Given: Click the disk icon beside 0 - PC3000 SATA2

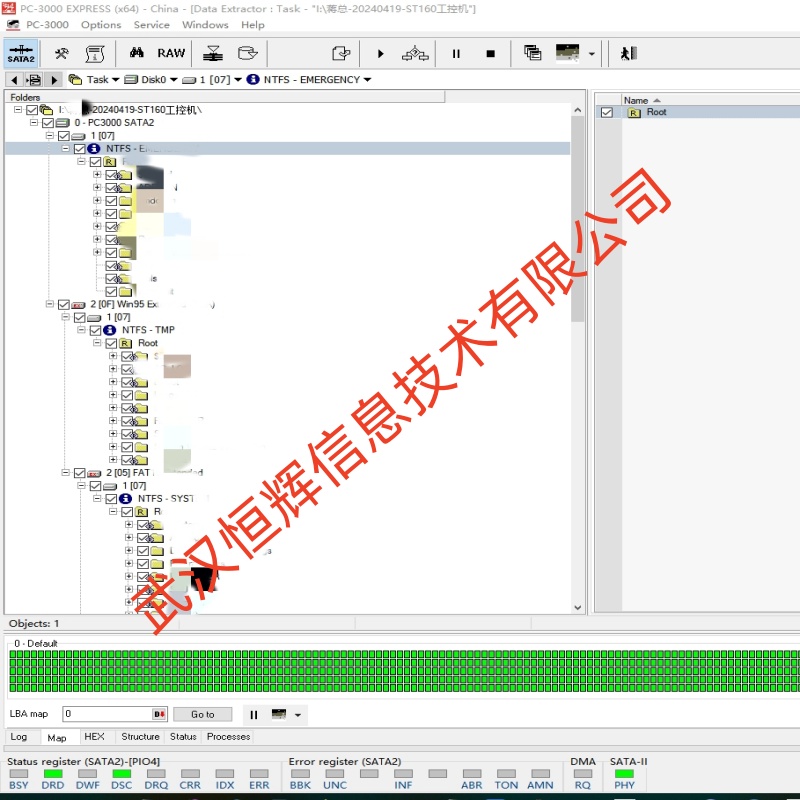Looking at the screenshot, I should pos(63,123).
